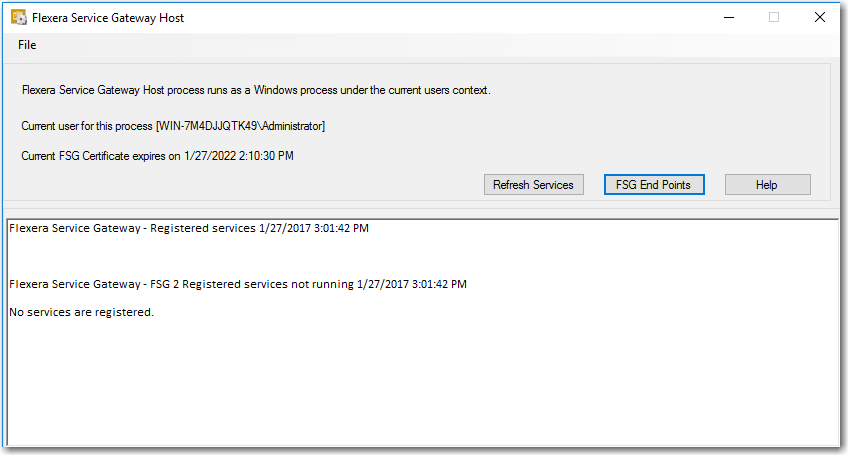The height and width of the screenshot is (455, 848).
Task: Click the 'No services are registered.' text
Action: (82, 312)
